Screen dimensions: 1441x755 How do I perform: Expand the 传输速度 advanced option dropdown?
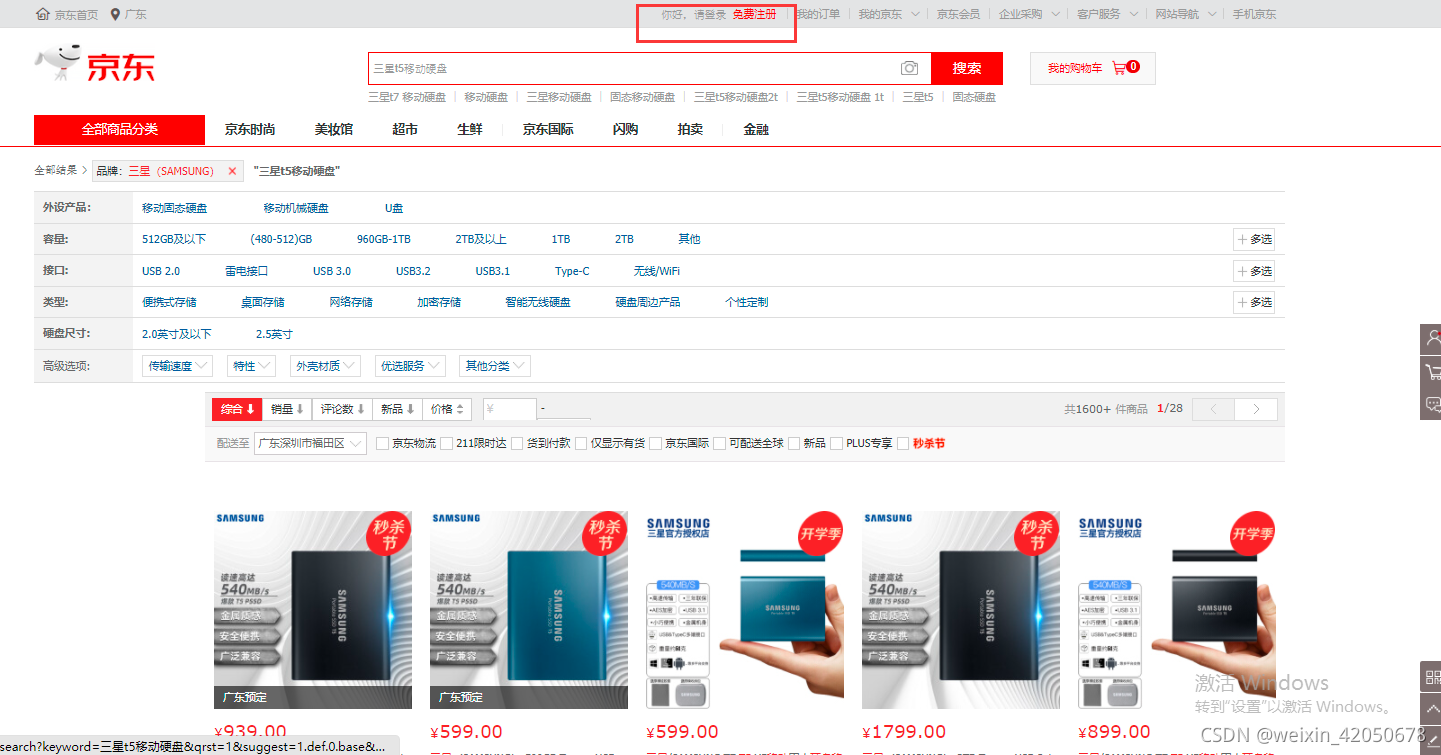point(178,366)
